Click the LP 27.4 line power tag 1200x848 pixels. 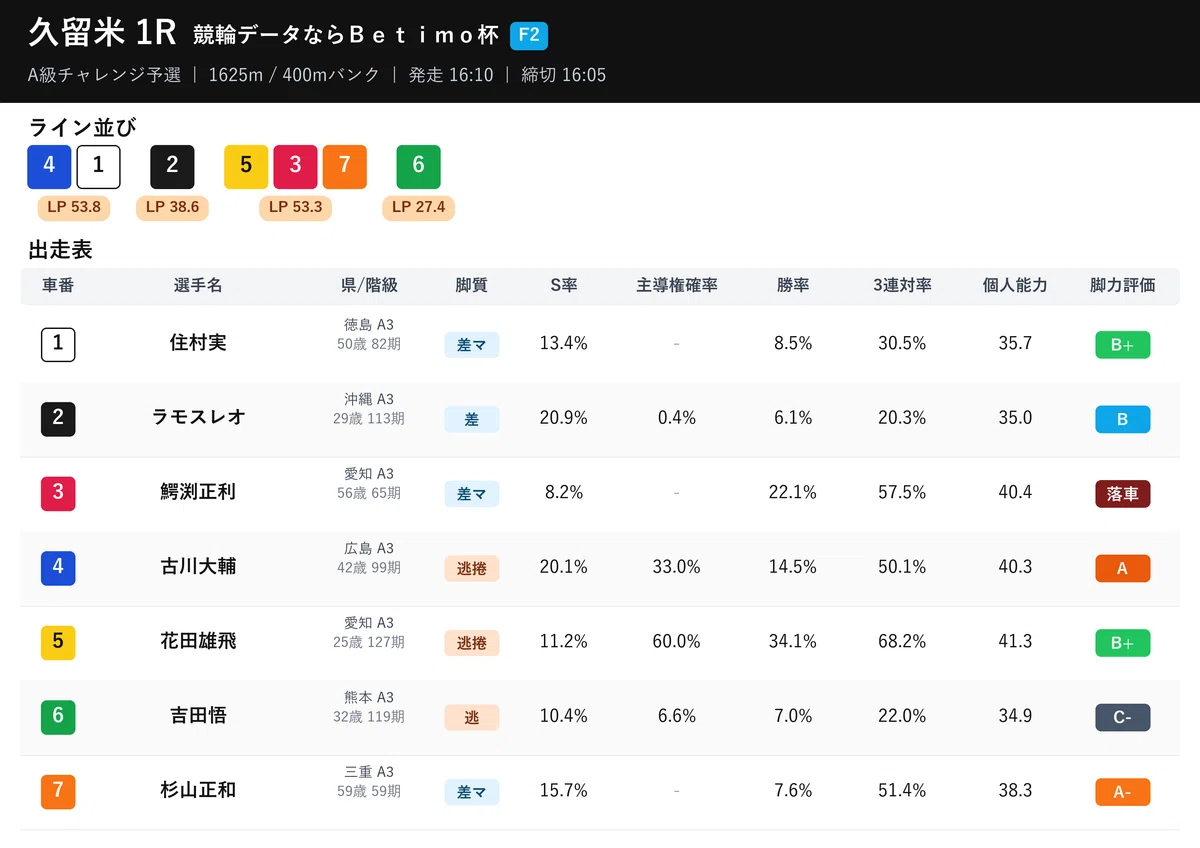tap(418, 208)
